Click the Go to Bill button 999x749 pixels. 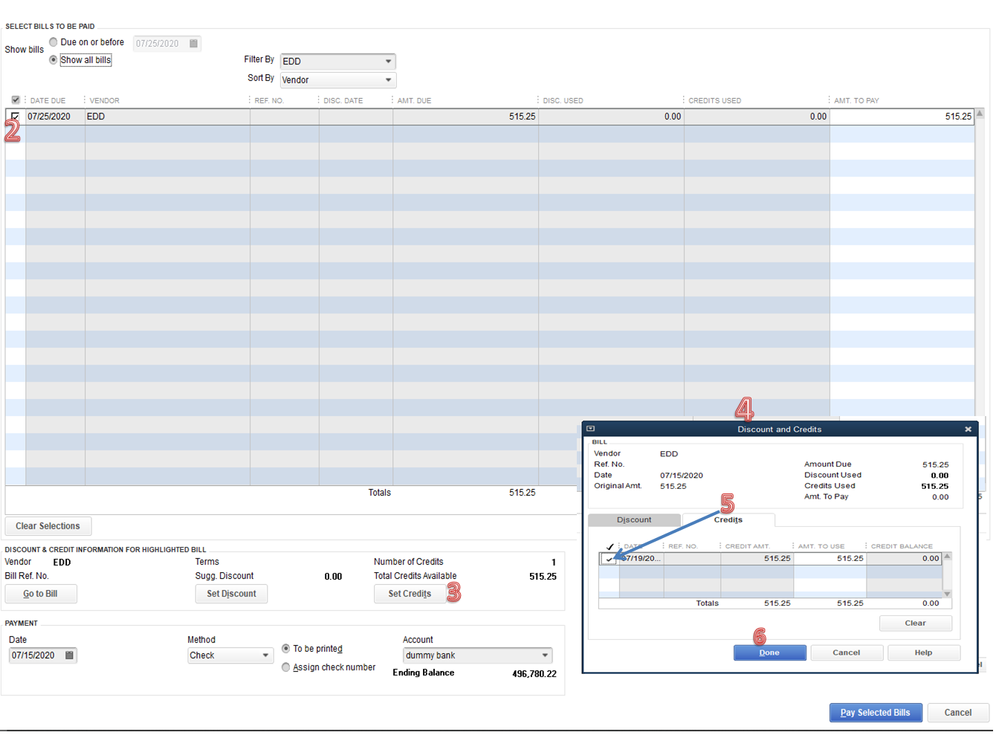pos(41,594)
